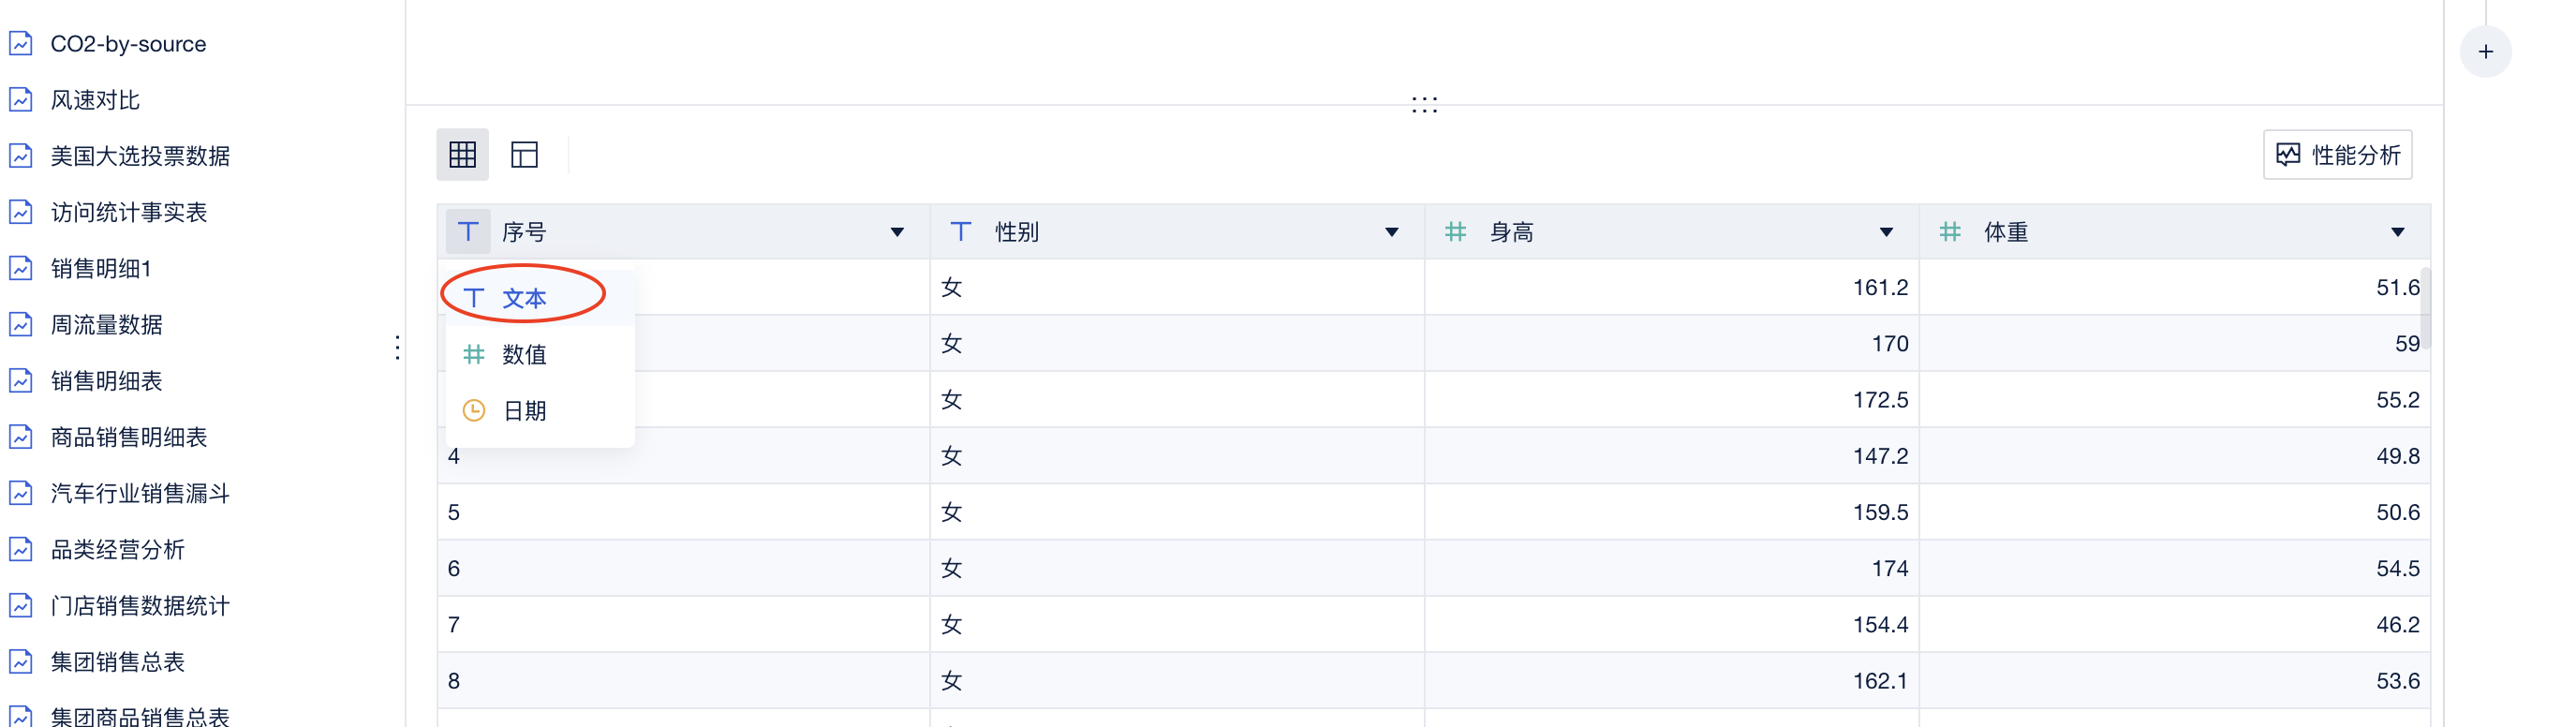The height and width of the screenshot is (727, 2576).
Task: Click the dataset icon next to 美国大选投票数据
Action: point(21,156)
